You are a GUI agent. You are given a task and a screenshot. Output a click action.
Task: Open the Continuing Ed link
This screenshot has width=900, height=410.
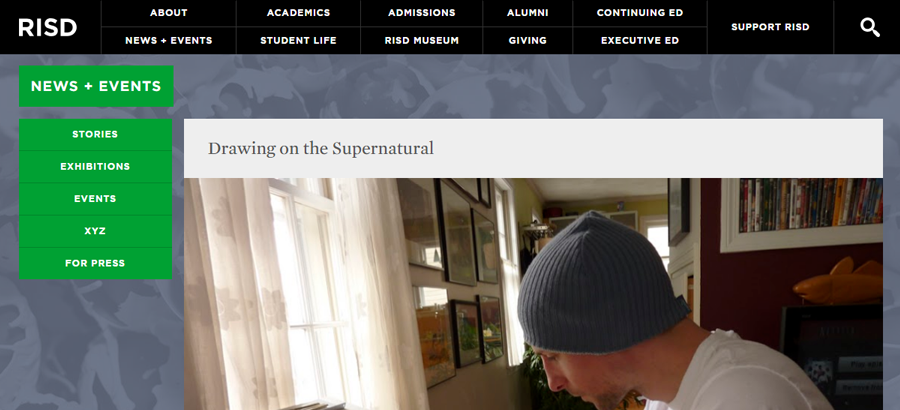pyautogui.click(x=640, y=13)
